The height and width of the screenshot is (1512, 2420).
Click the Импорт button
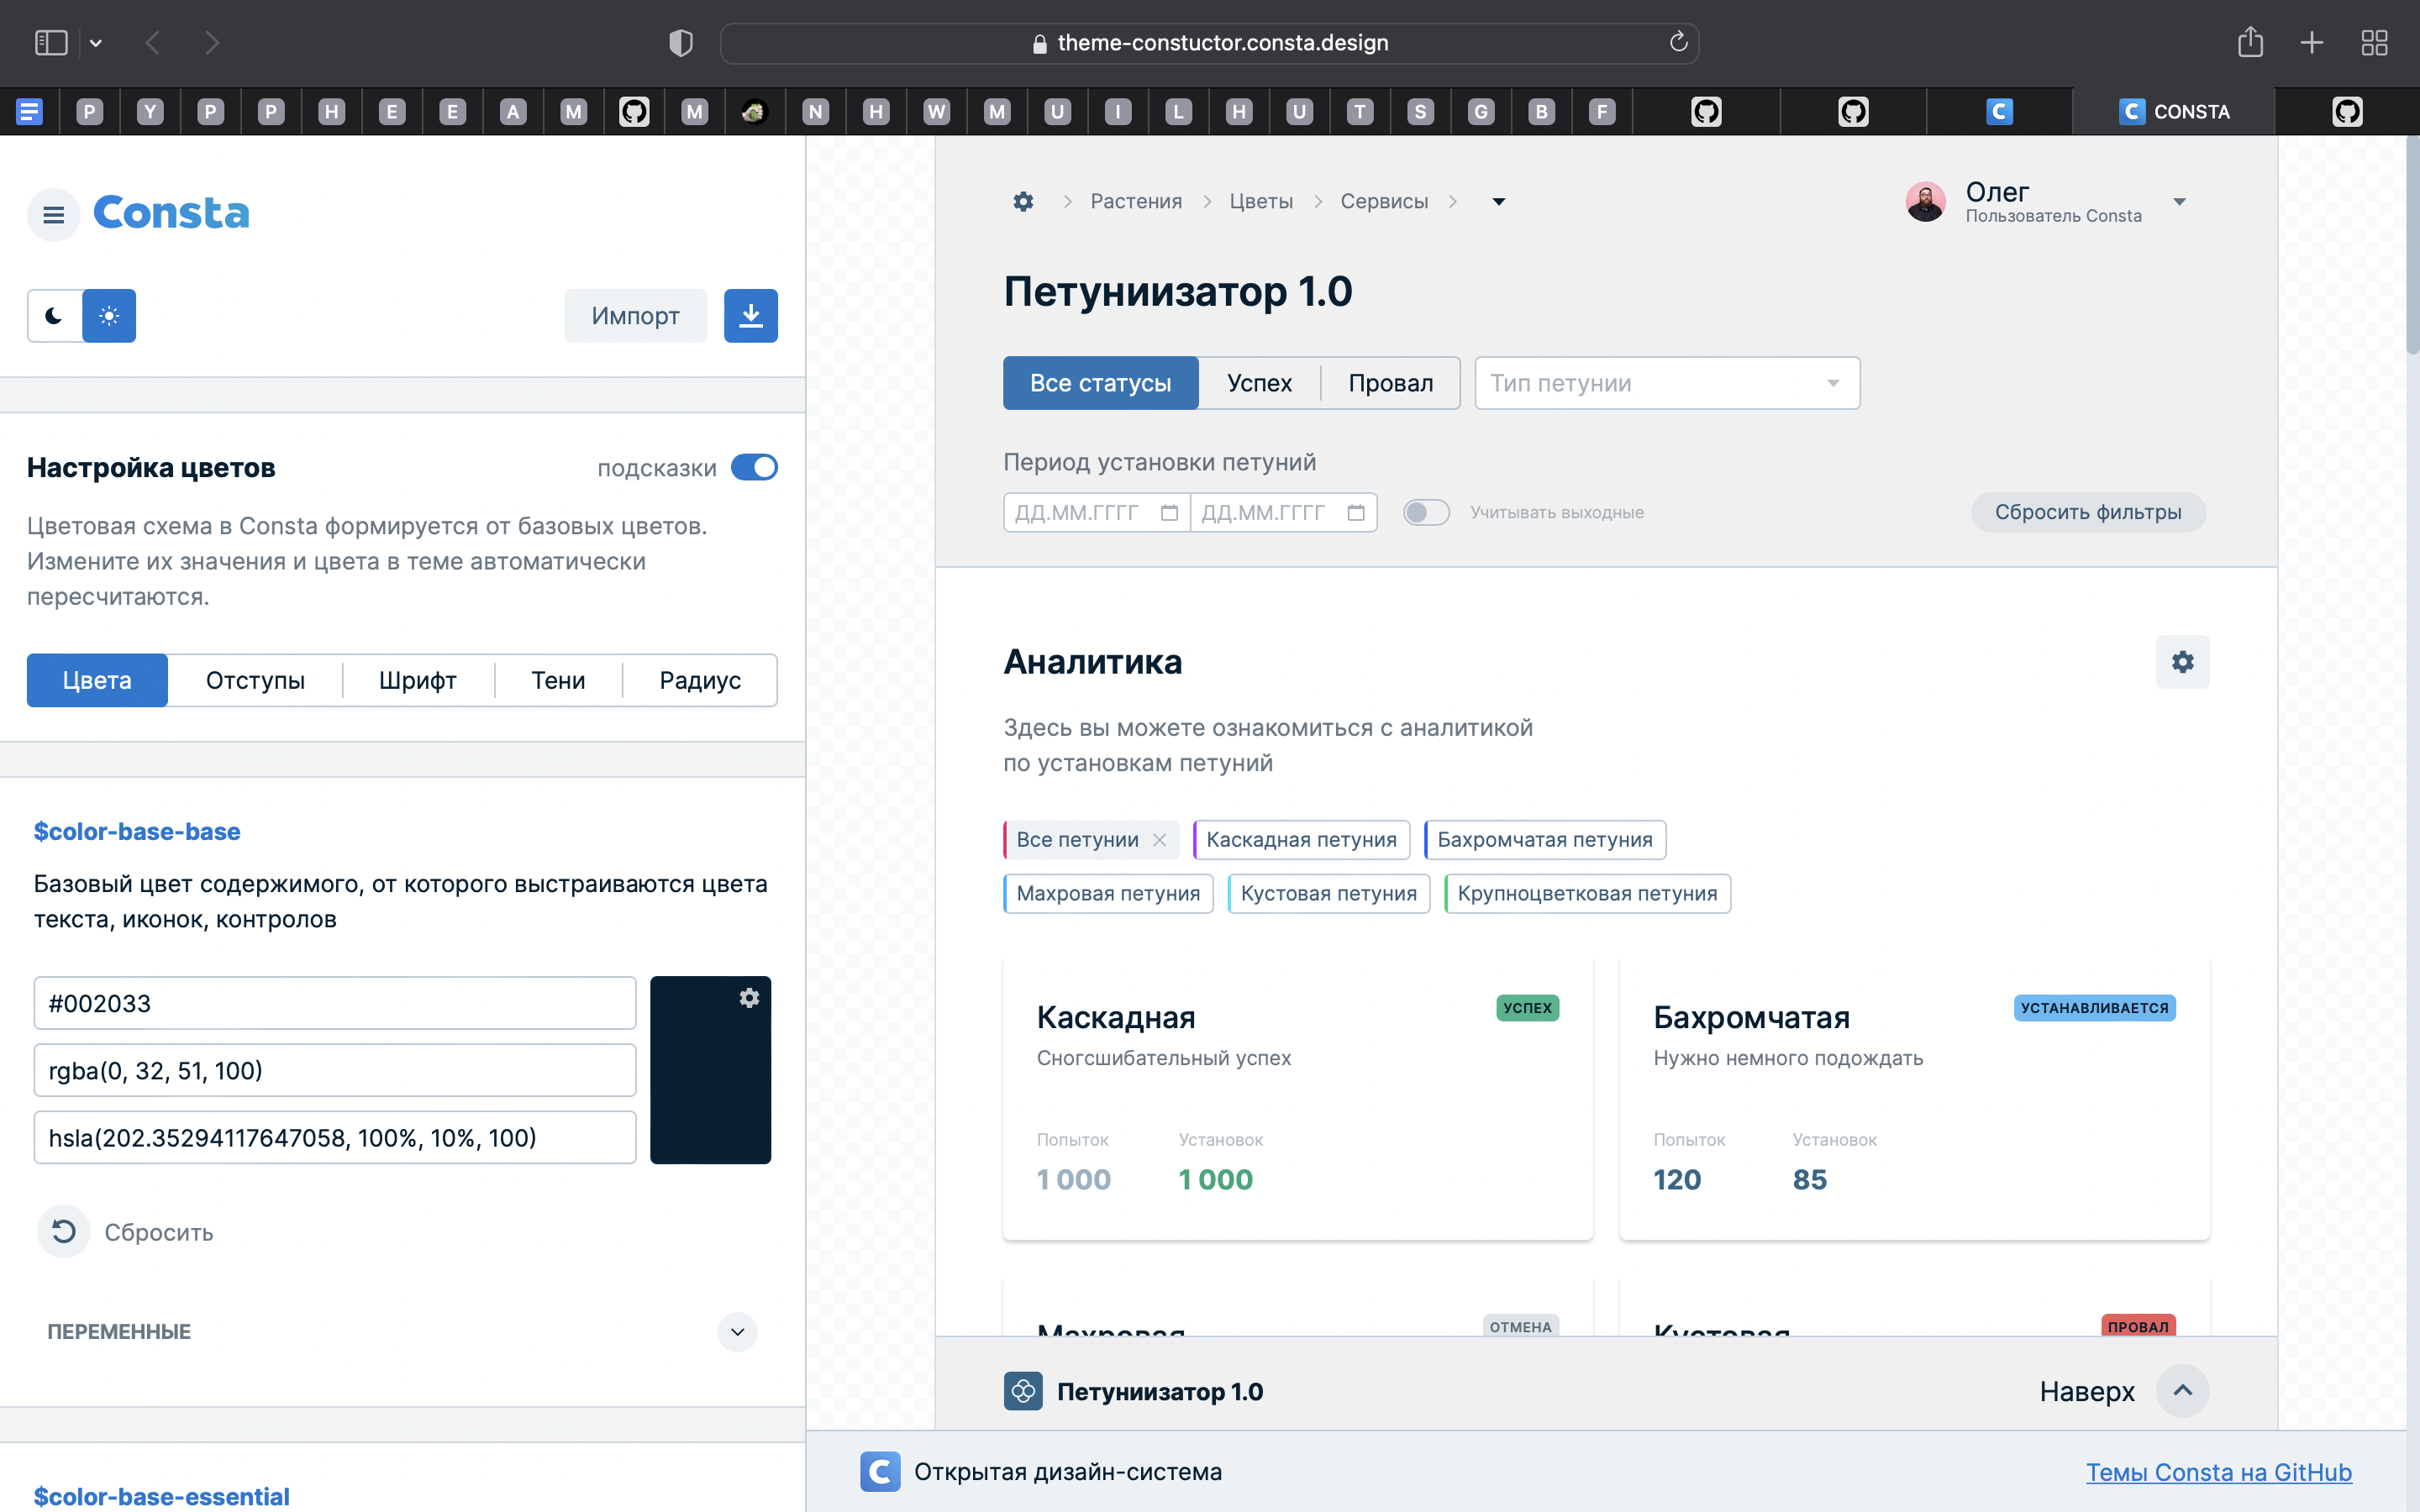pyautogui.click(x=635, y=315)
